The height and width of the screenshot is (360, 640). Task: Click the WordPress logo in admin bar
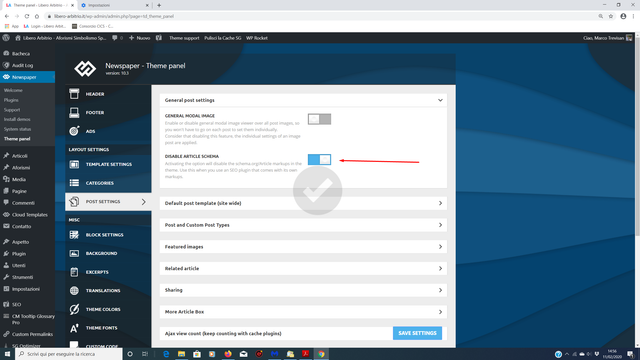coord(6,38)
